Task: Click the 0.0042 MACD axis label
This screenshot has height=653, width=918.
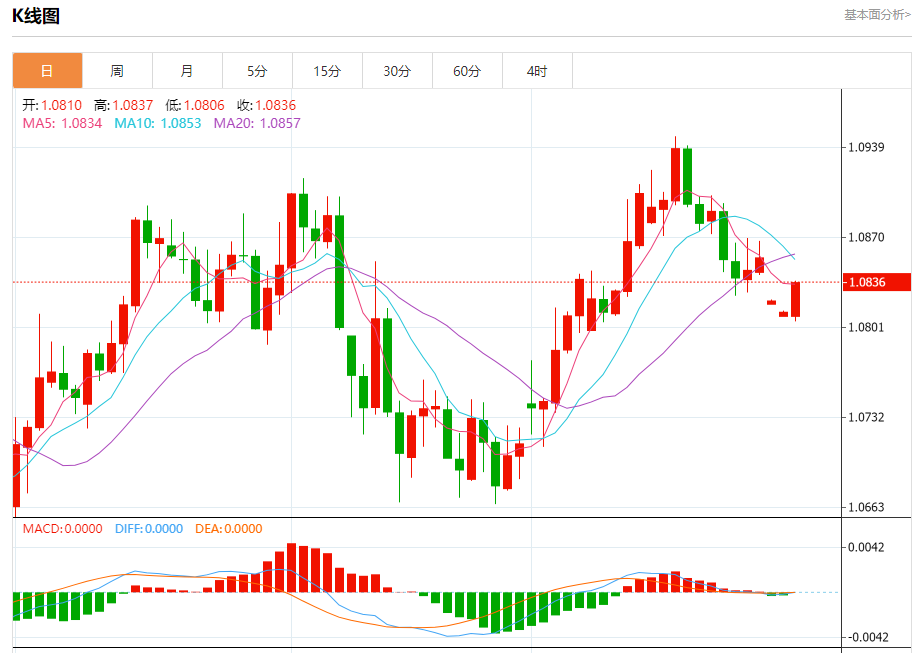Action: (x=866, y=548)
